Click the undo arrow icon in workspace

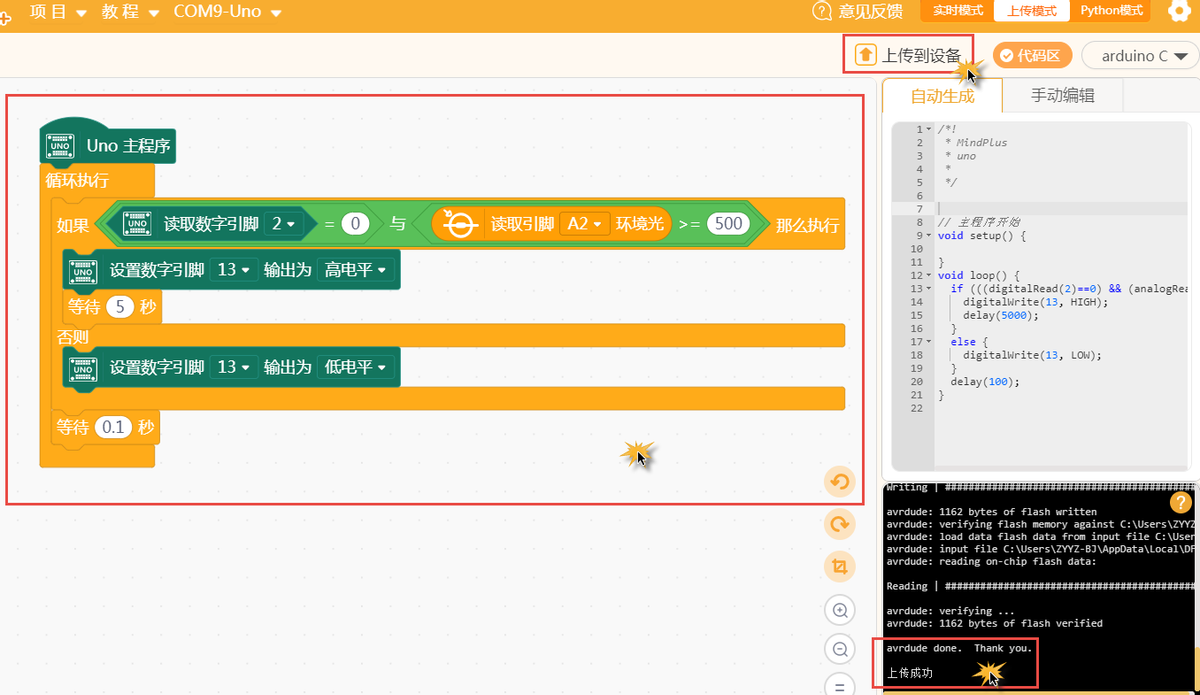click(839, 482)
